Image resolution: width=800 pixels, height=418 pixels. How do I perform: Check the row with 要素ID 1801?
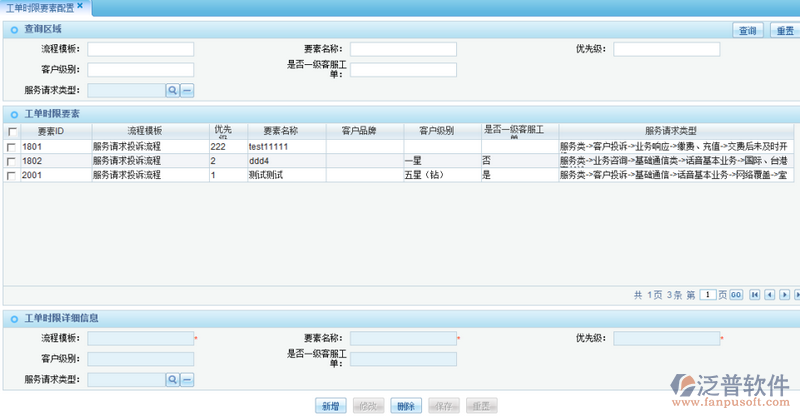coord(12,146)
